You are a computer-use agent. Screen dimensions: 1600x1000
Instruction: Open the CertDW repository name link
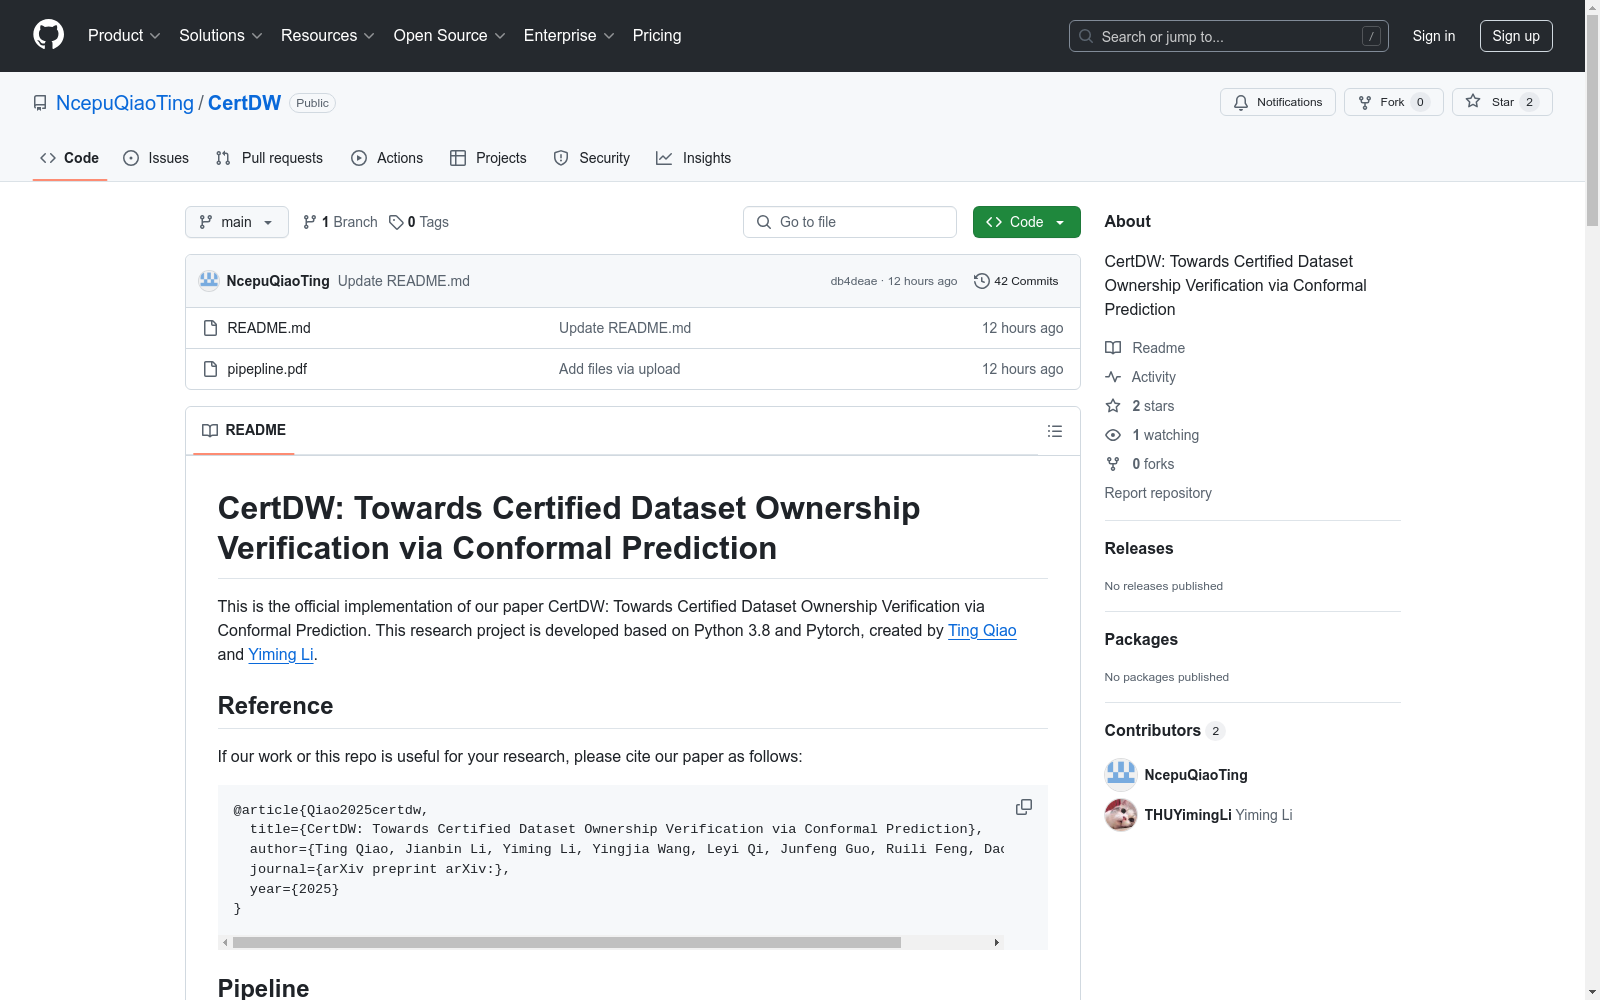coord(244,103)
